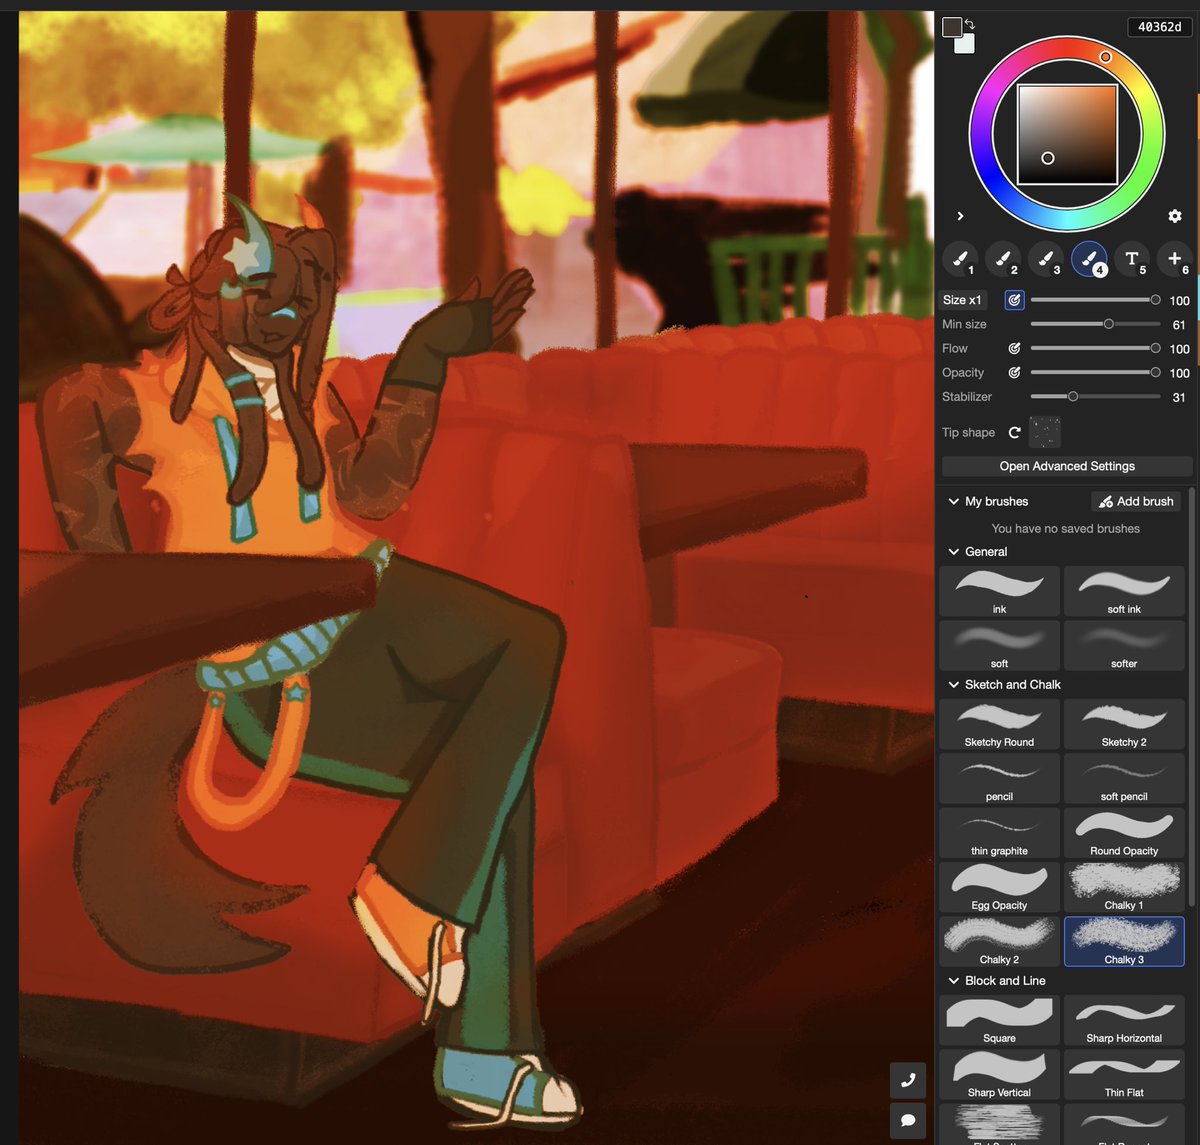Add a new tool slot with plus
Viewport: 1200px width, 1145px height.
[x=1175, y=260]
